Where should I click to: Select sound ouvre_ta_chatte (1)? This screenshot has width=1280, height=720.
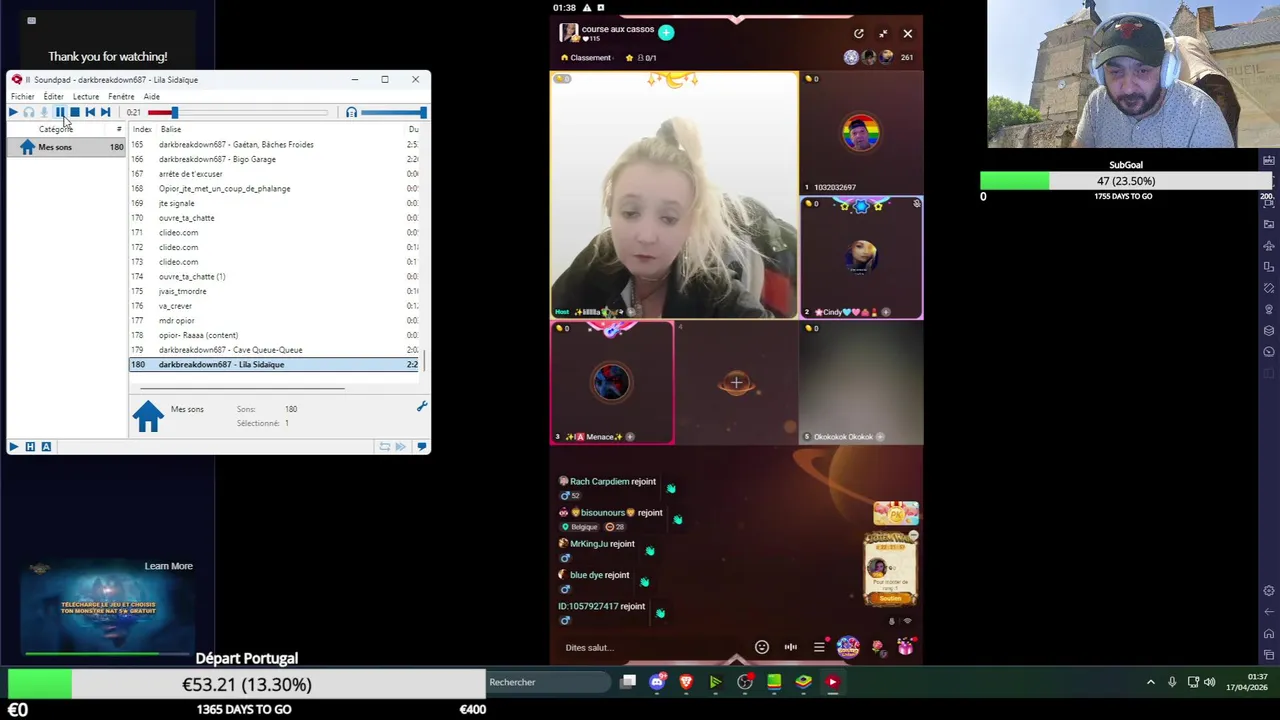point(276,276)
